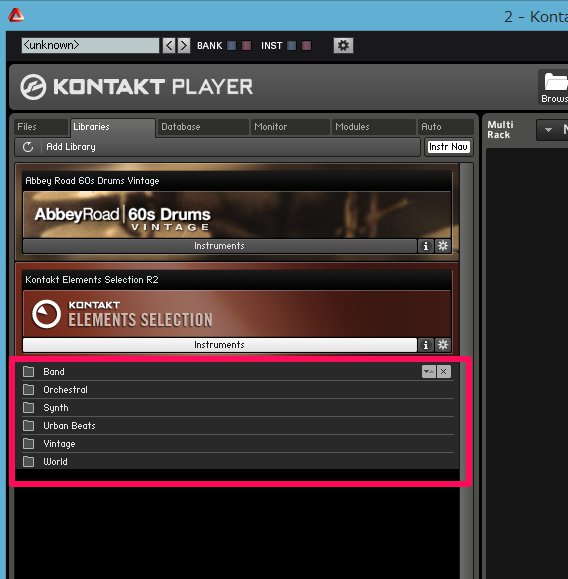Close the folder list with X button

[444, 371]
